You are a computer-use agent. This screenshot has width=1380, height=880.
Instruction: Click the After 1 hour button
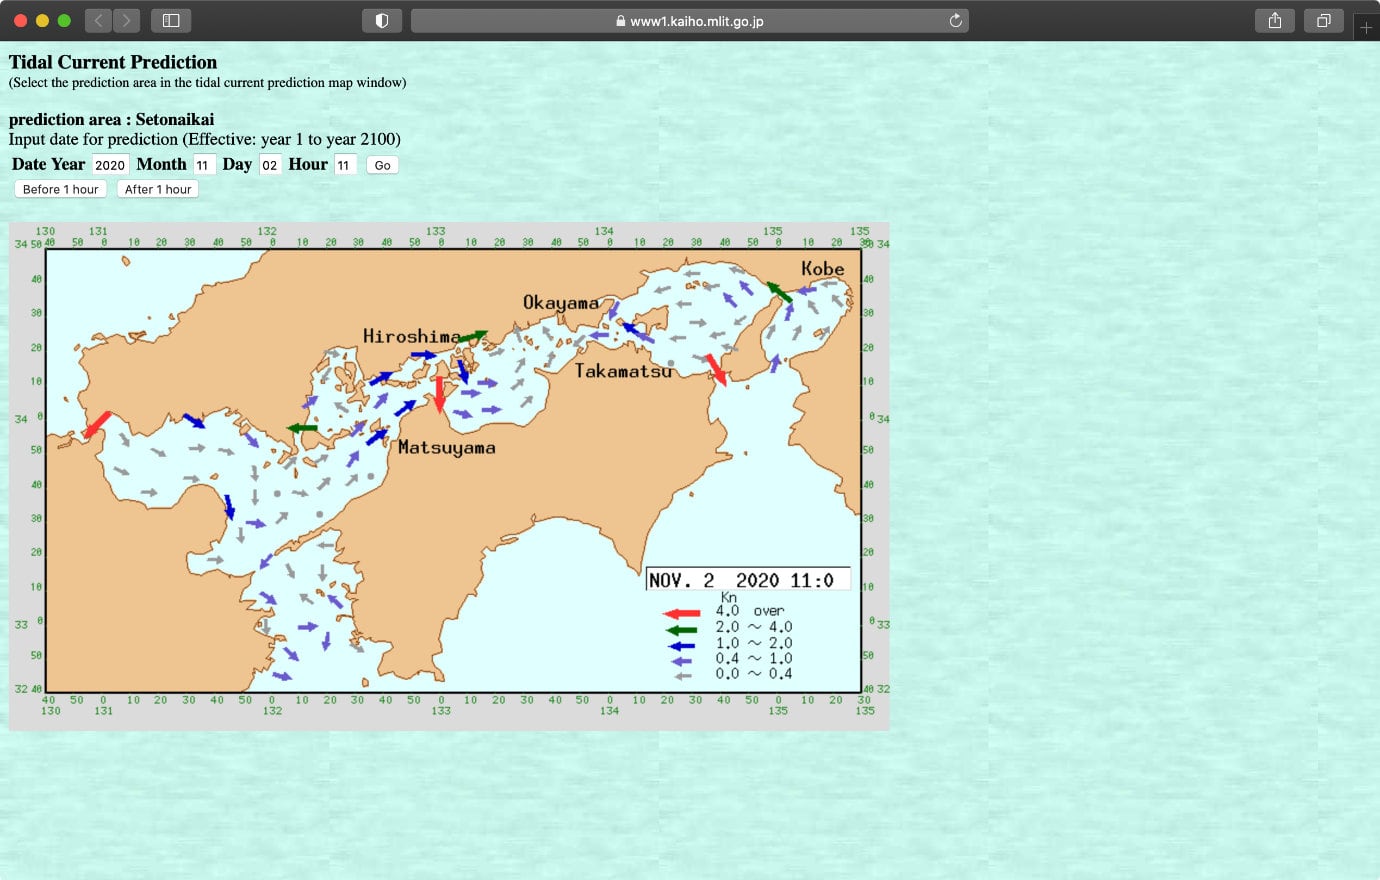pos(158,189)
